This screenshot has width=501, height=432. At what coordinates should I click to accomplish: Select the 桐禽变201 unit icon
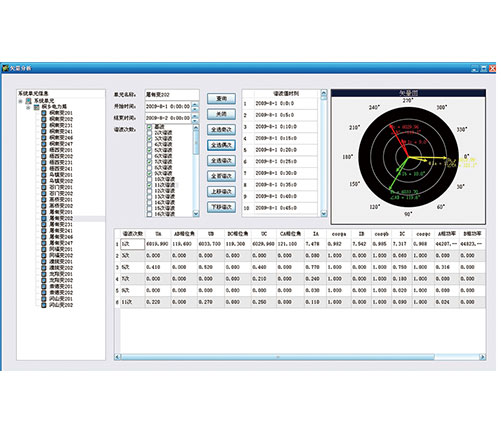tap(44, 113)
